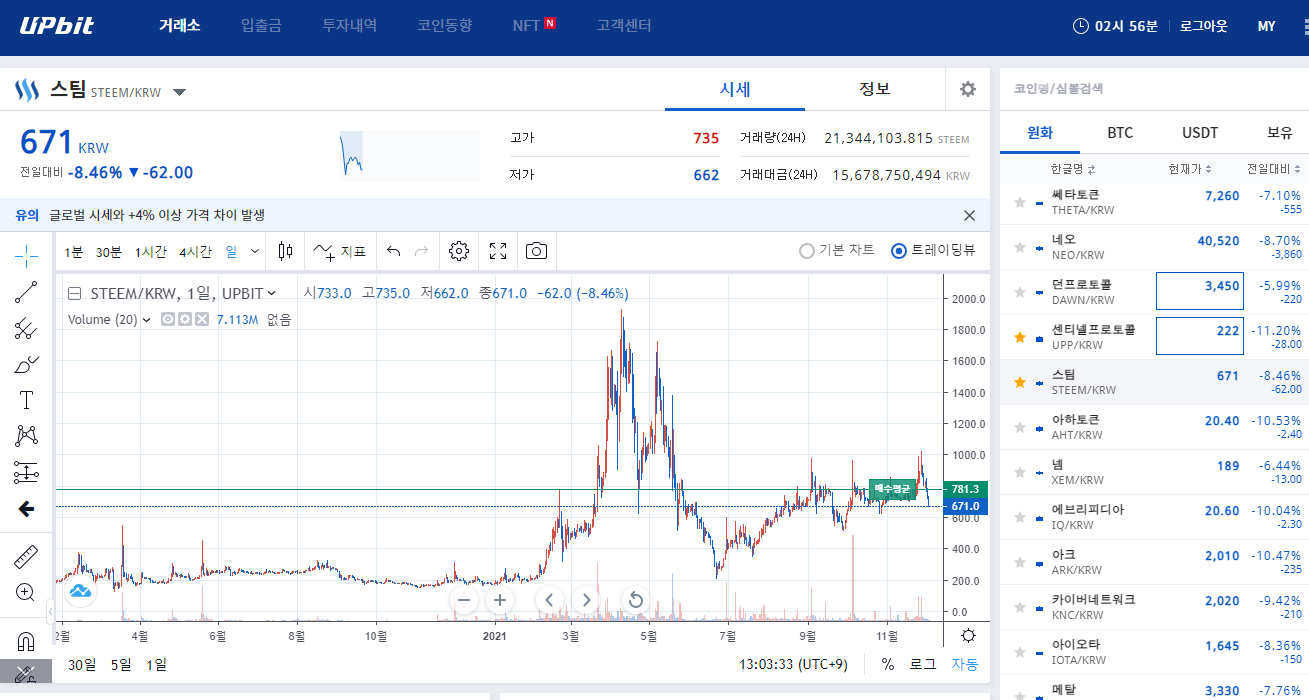Screen dimensions: 1309x700
Task: Collapse the STEEM/KRW chart legend
Action: coord(74,293)
